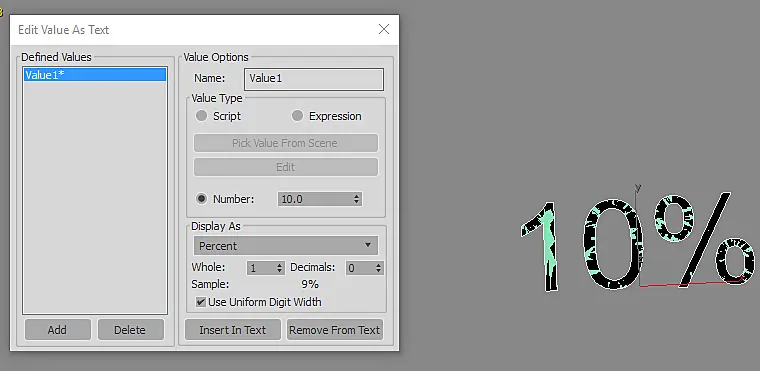
Task: Click Insert In Text button
Action: (x=233, y=330)
